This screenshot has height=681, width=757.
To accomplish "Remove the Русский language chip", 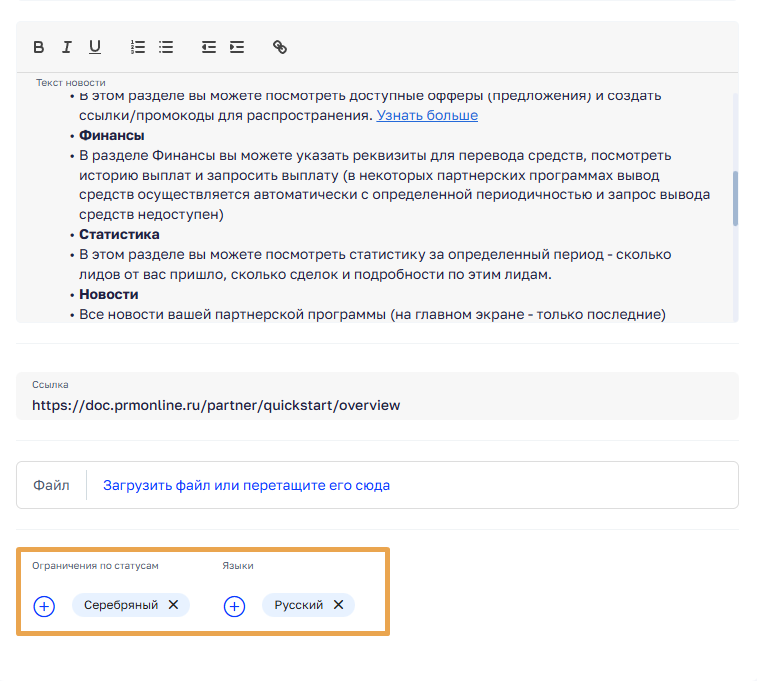I will click(338, 605).
